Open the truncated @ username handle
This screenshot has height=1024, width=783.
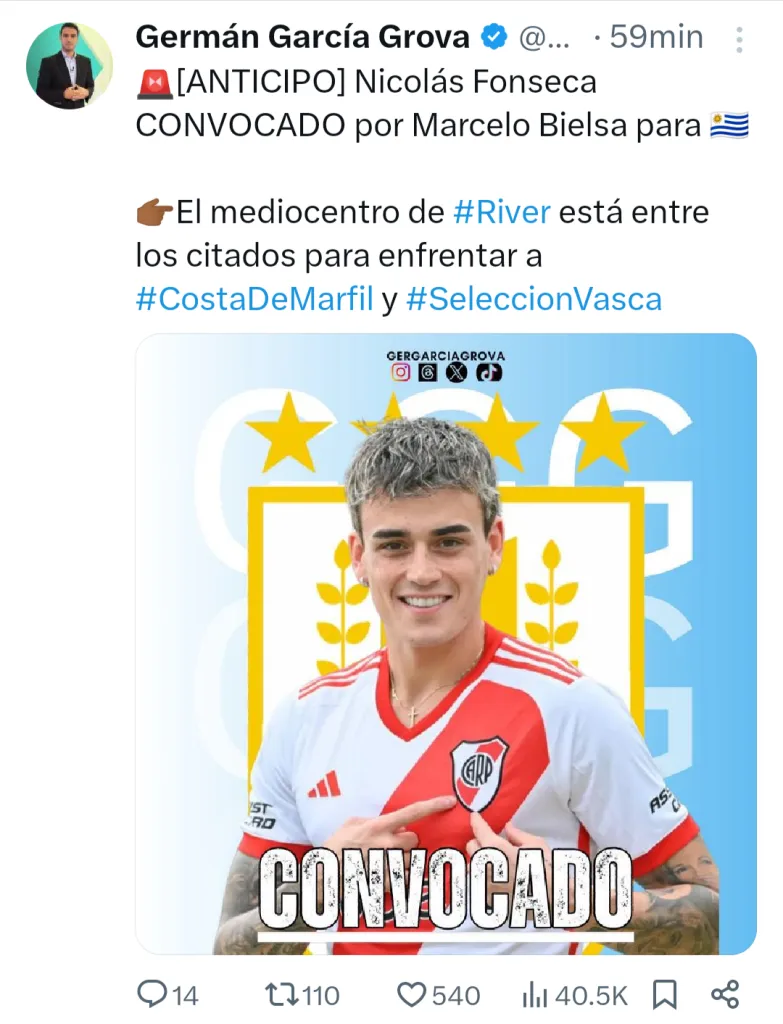(544, 38)
